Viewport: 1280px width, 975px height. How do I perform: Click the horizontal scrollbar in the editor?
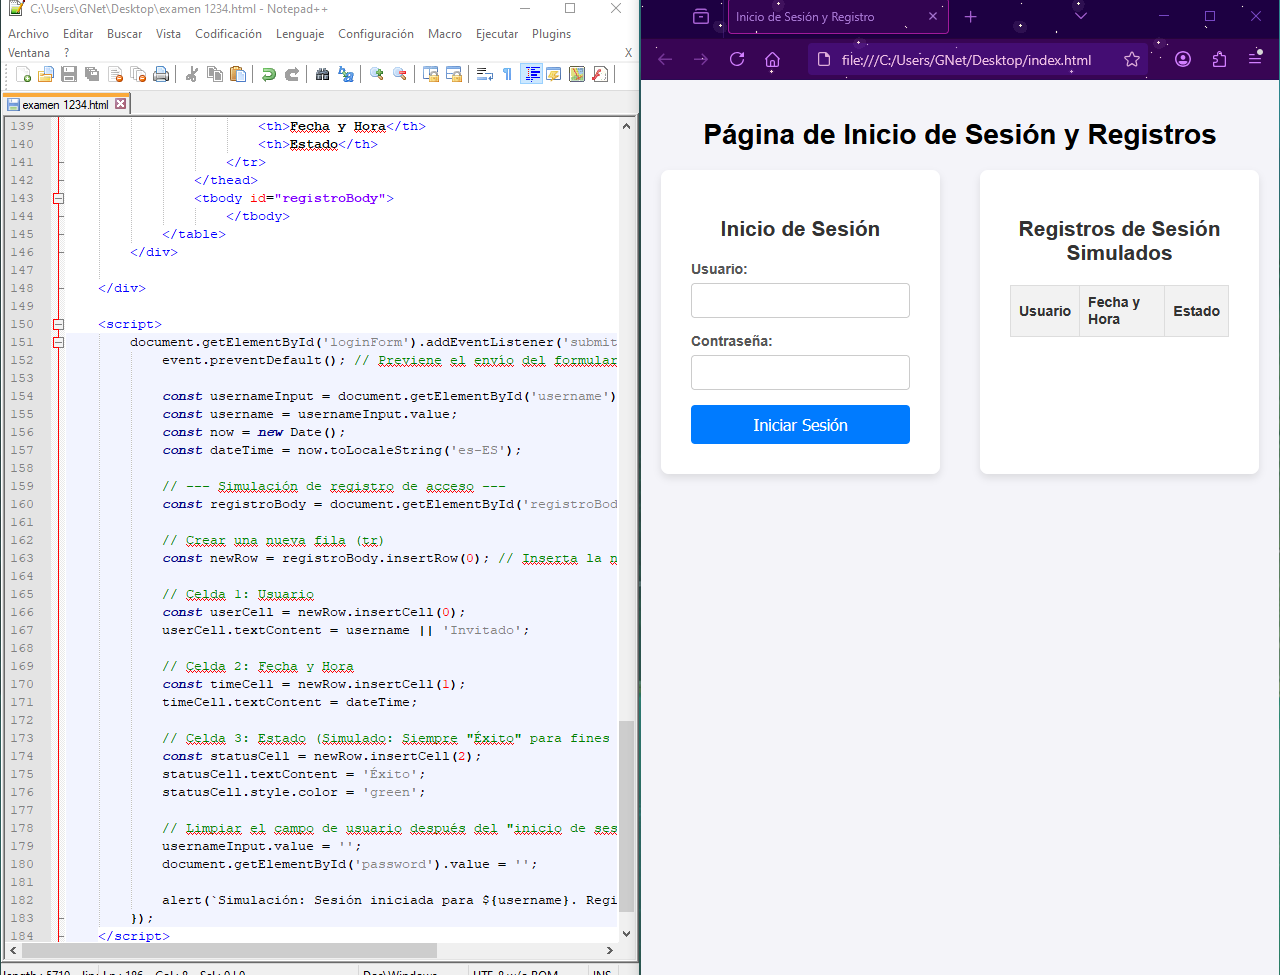(230, 950)
